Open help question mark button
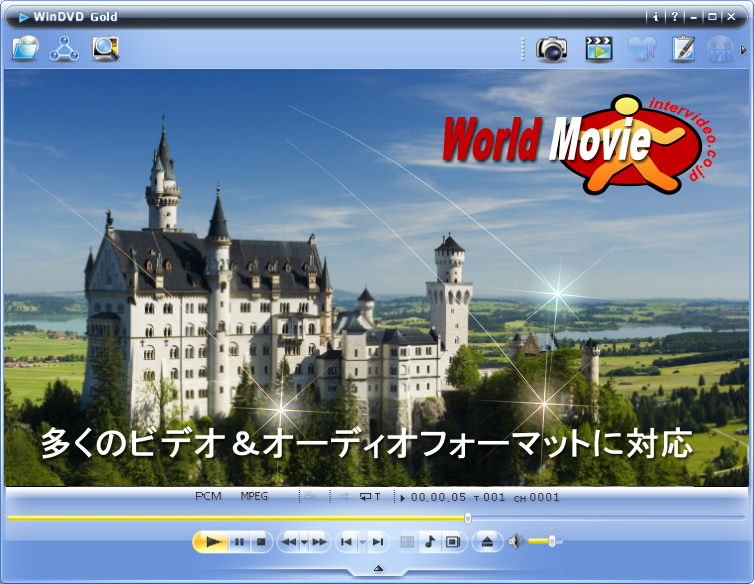This screenshot has height=584, width=754. click(x=675, y=17)
